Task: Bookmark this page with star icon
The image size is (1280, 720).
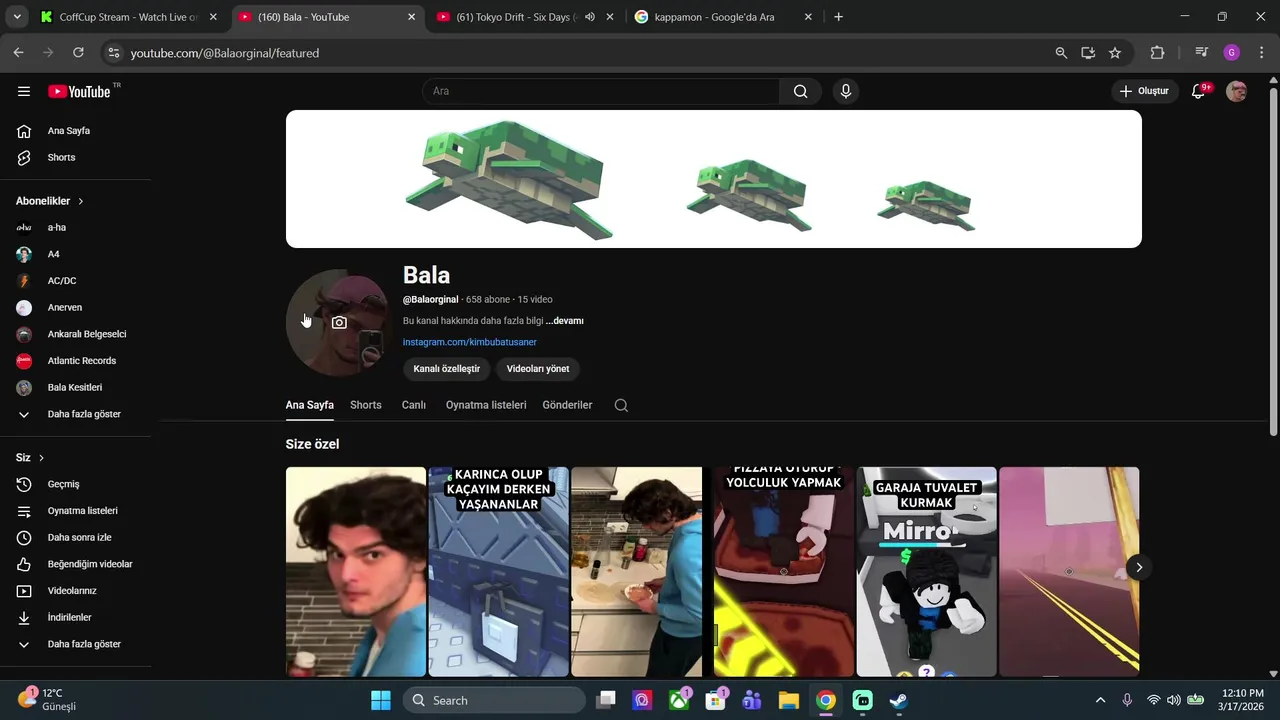Action: tap(1115, 53)
